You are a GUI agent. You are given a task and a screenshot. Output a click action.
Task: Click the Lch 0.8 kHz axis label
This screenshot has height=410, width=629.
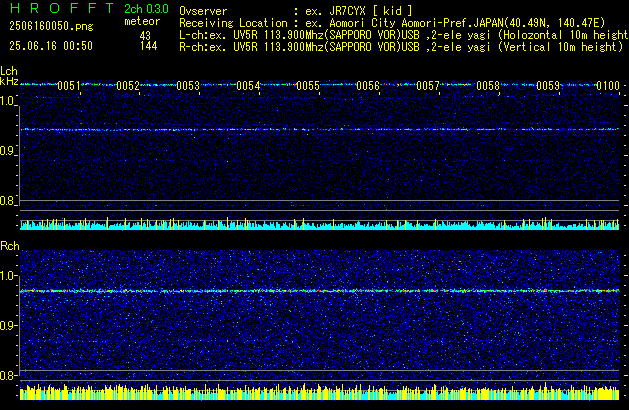pyautogui.click(x=7, y=201)
